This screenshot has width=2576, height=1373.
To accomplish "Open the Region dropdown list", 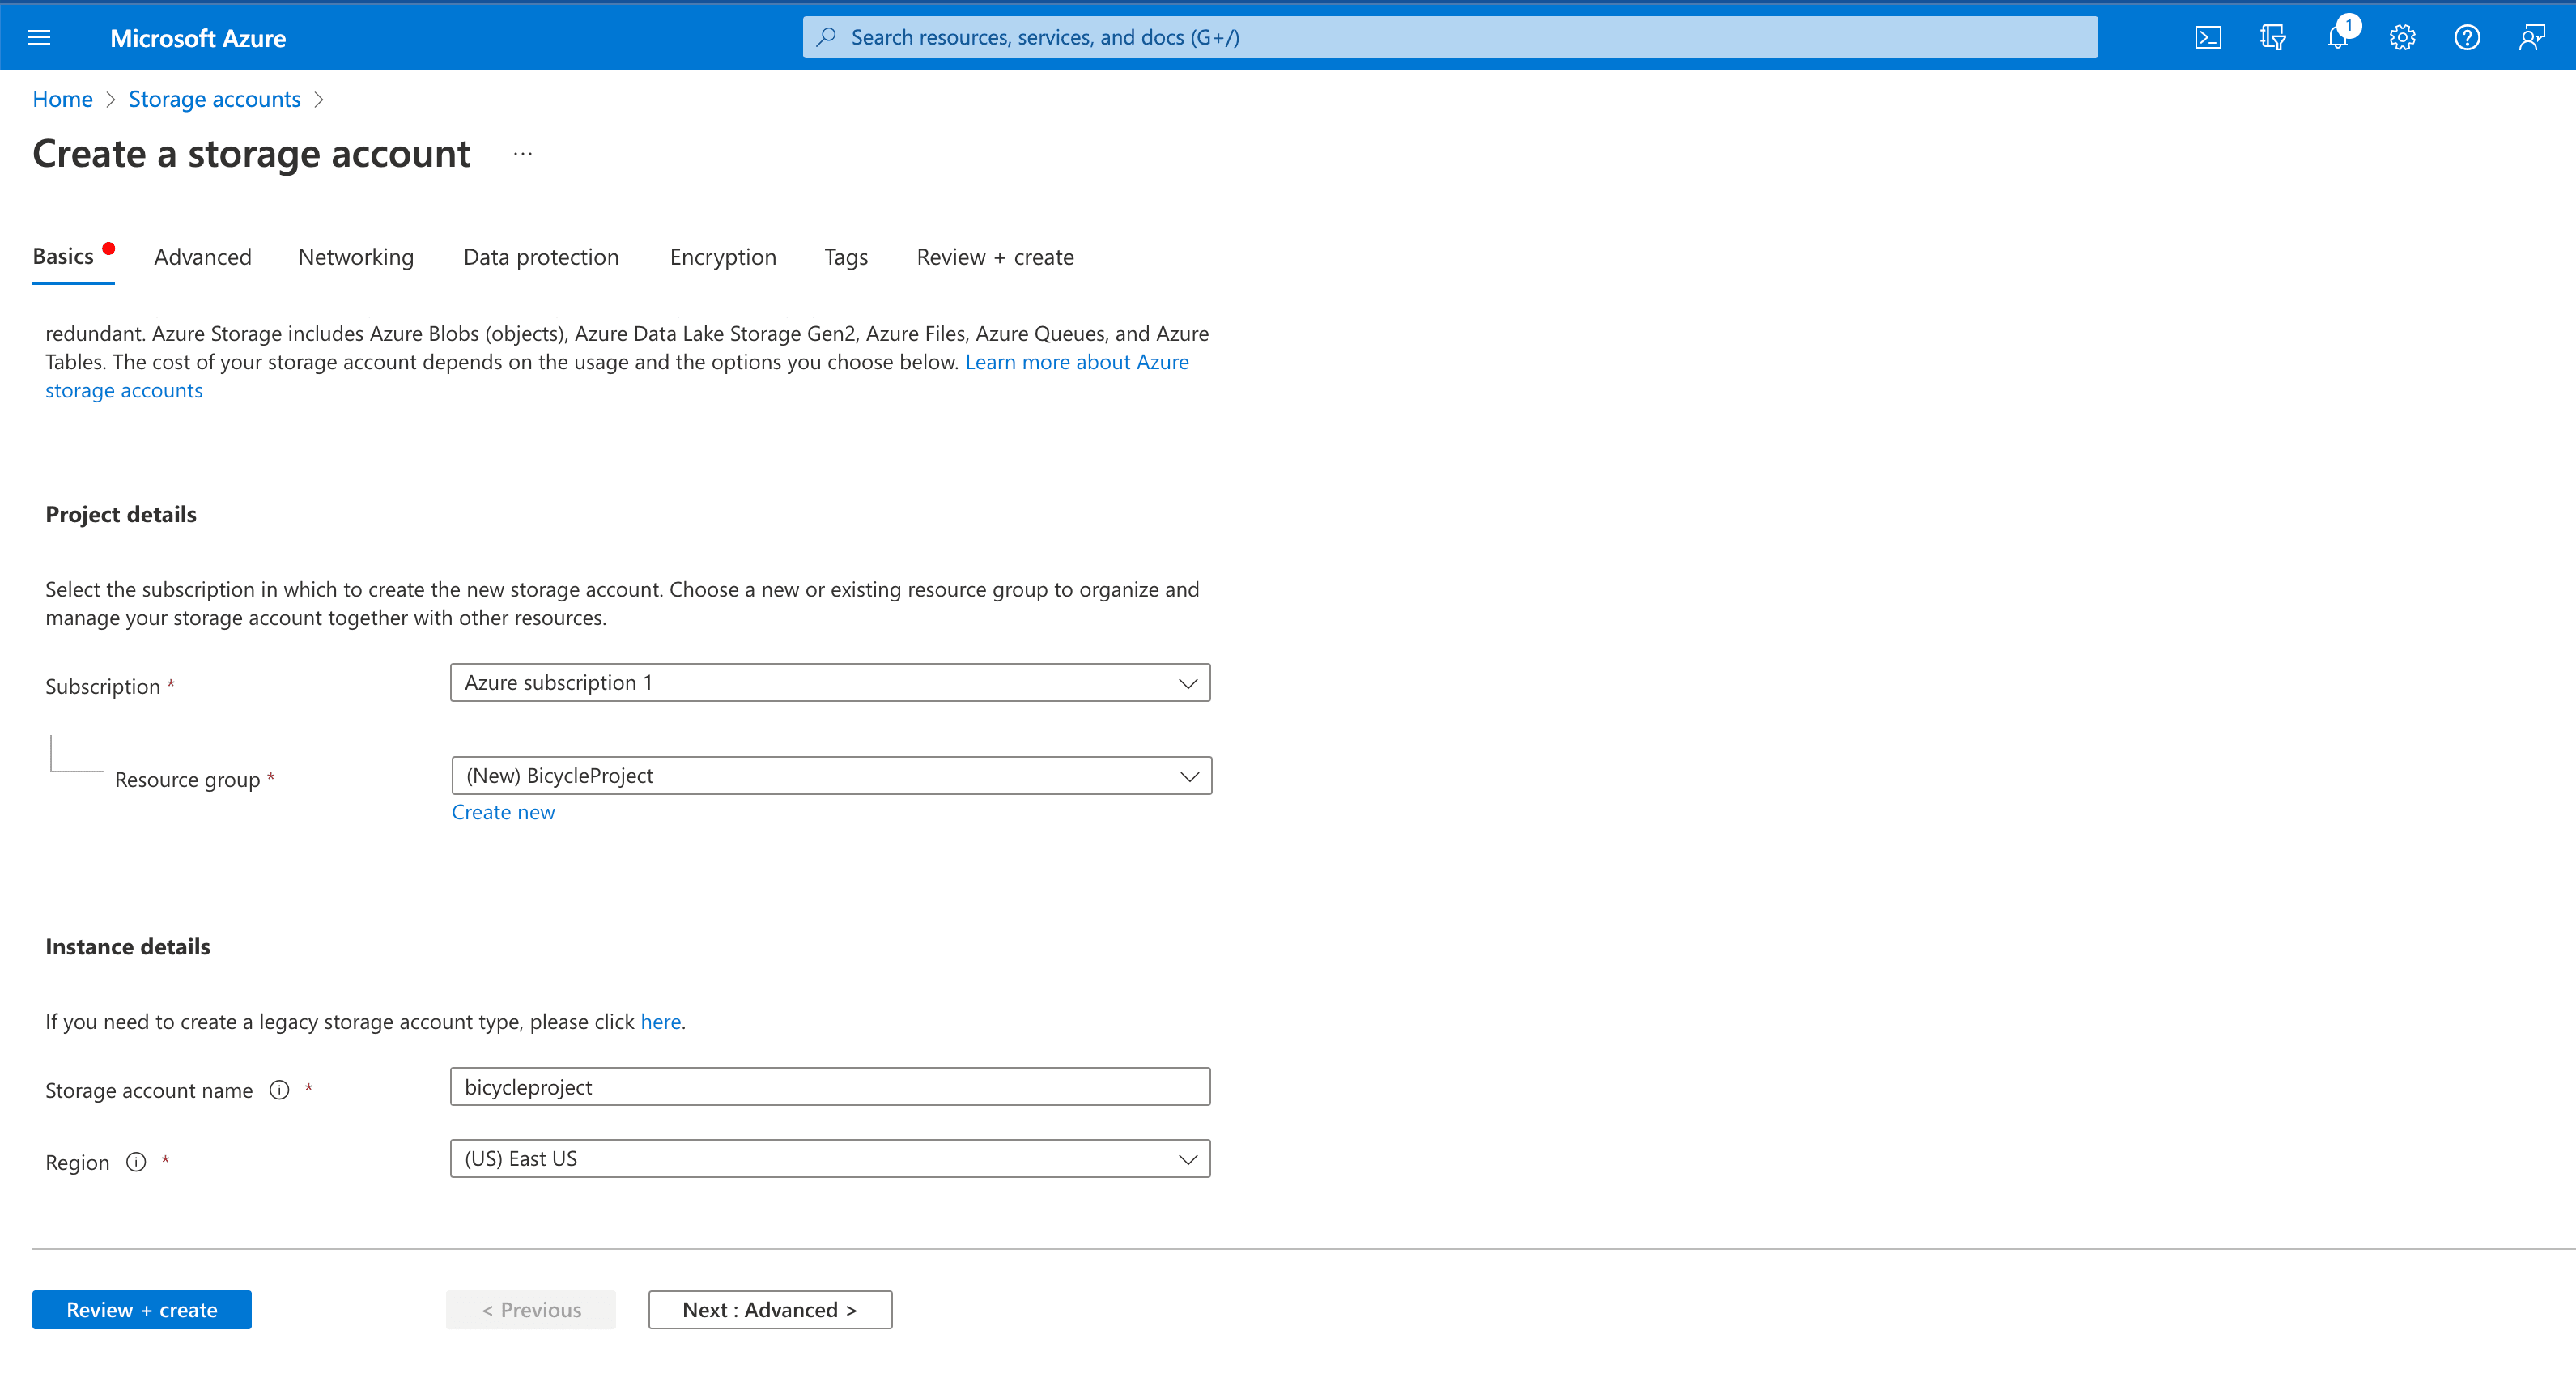I will coord(830,1159).
